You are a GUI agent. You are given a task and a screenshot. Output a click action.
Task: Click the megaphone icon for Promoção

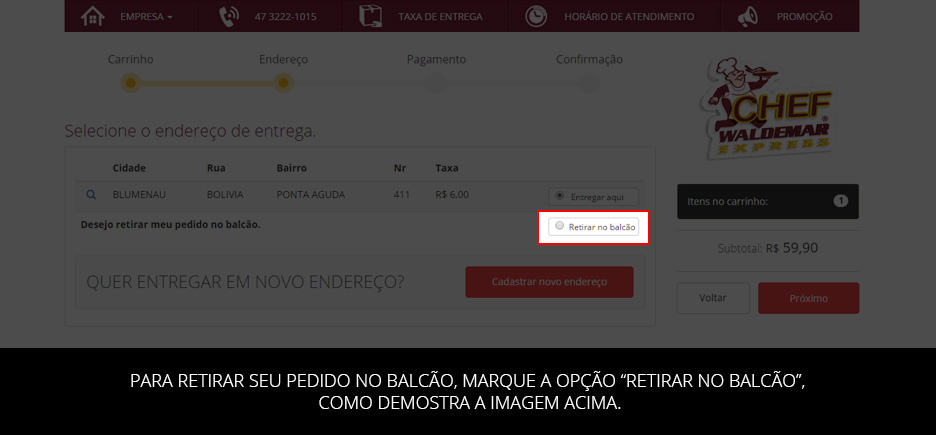[747, 16]
